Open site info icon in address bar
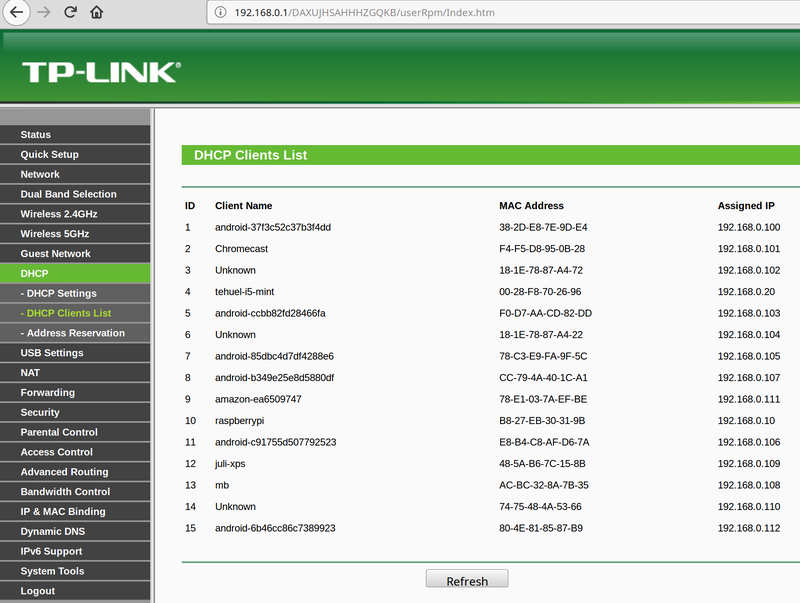Viewport: 800px width, 603px height. (220, 12)
